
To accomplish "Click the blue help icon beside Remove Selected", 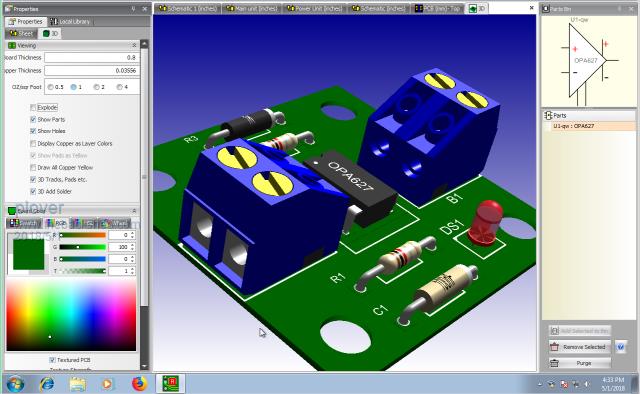I will click(620, 347).
